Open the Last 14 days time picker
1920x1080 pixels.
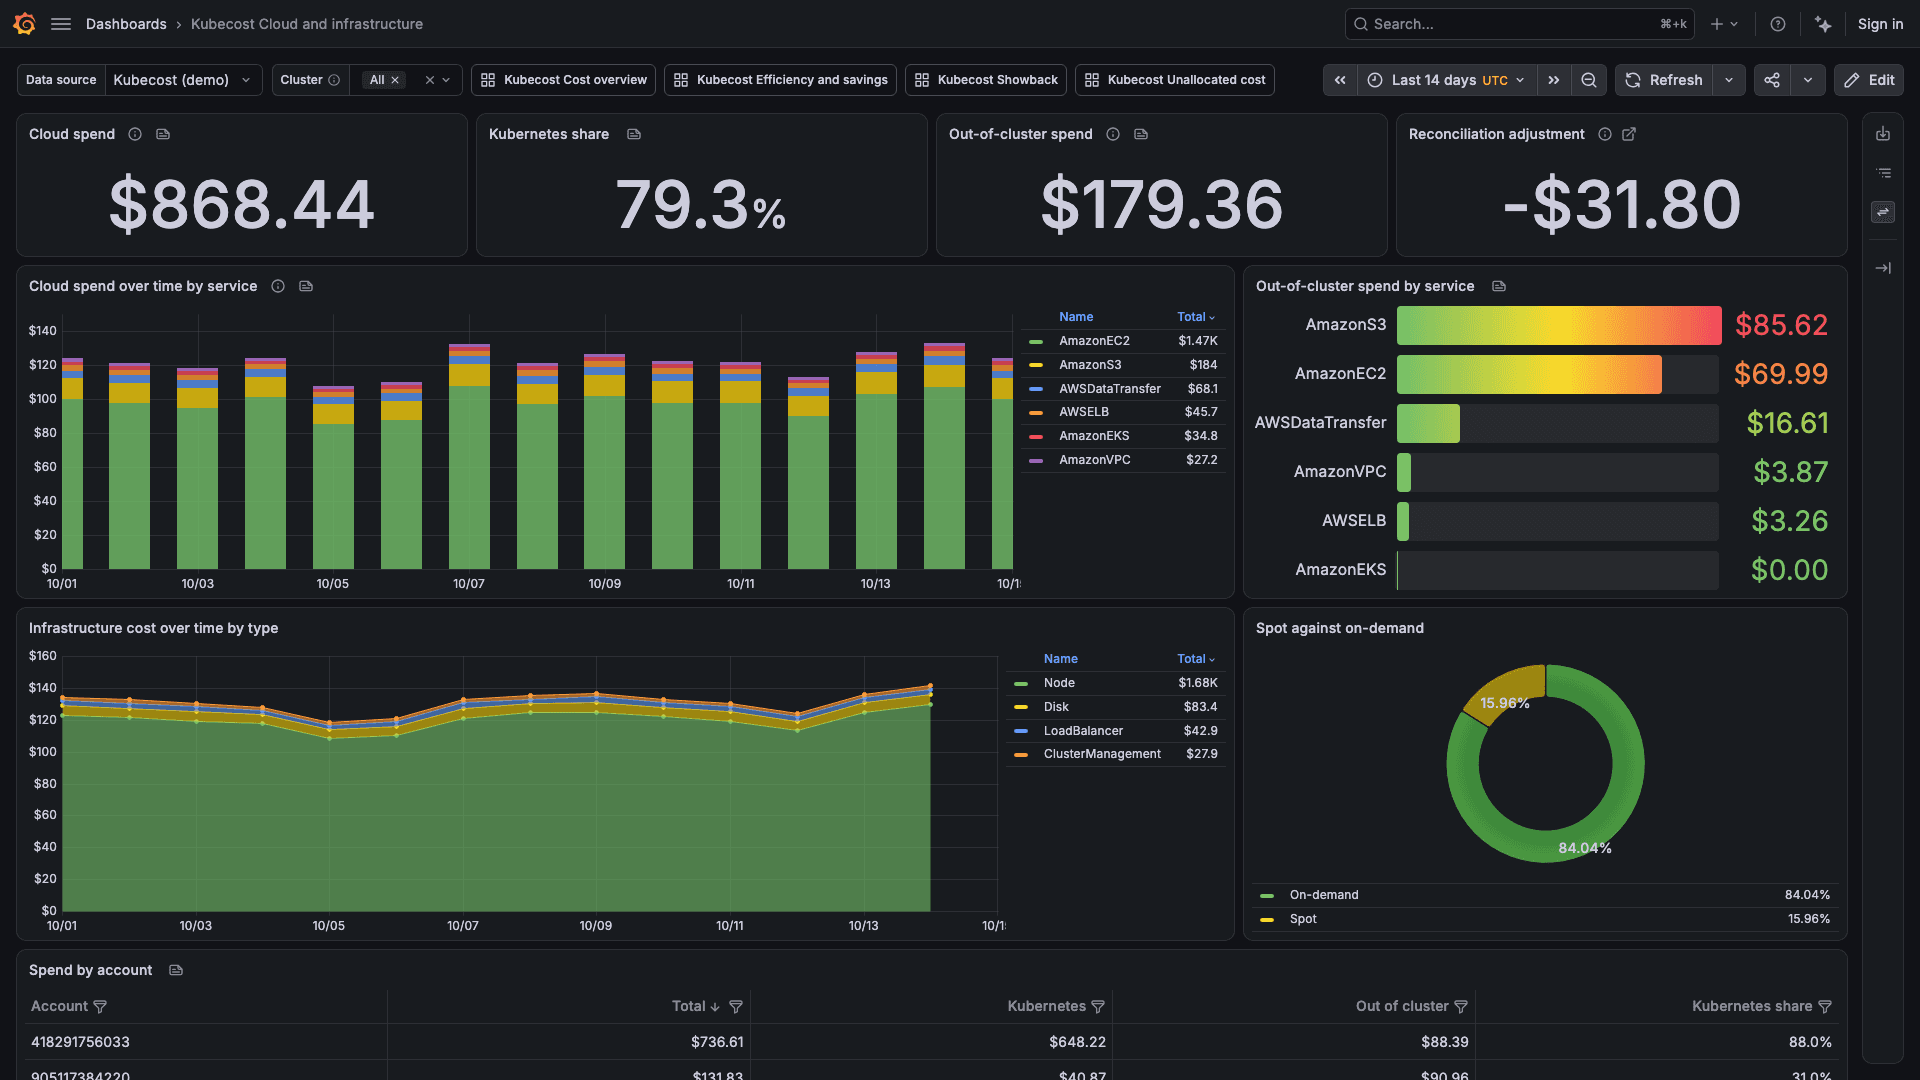point(1447,80)
